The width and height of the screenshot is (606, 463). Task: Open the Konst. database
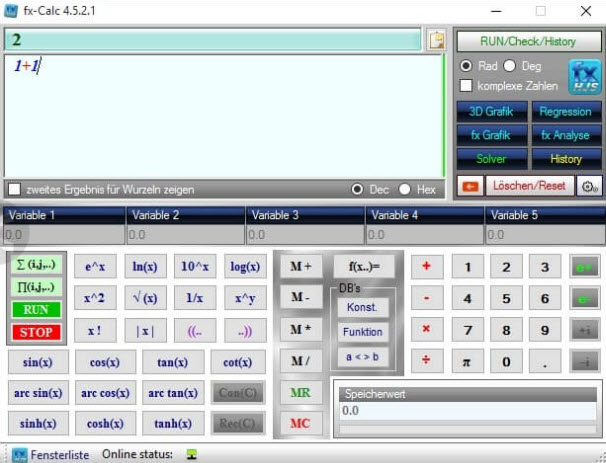pos(363,307)
